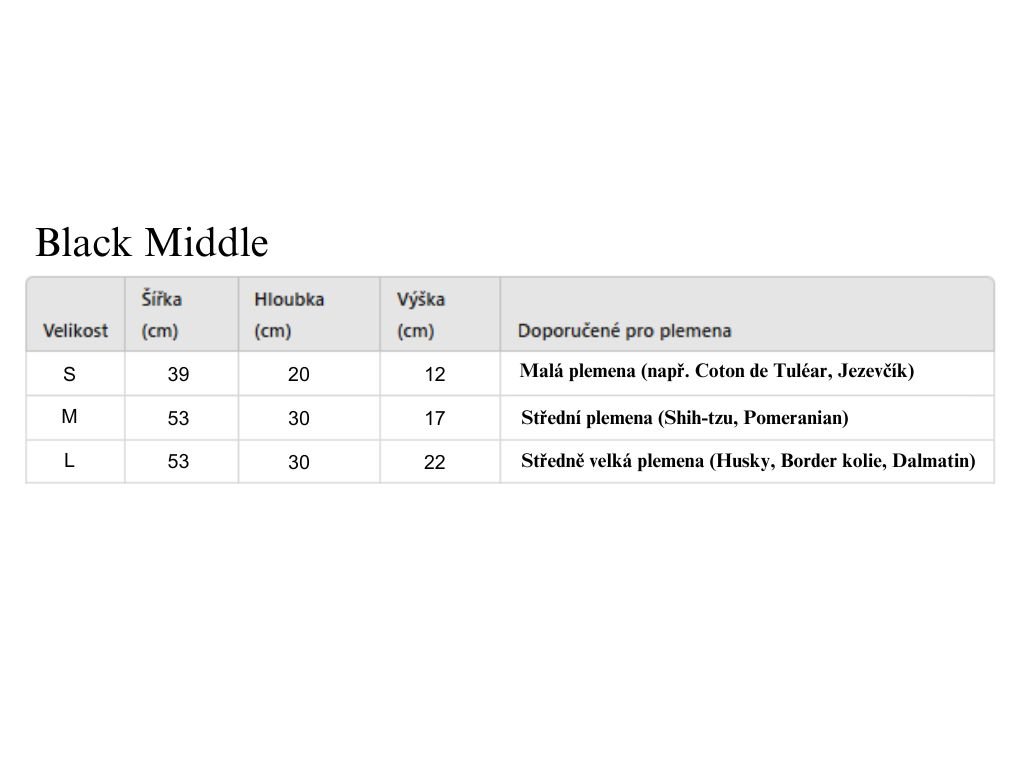The image size is (1024, 768).
Task: Select width 53 in the M row
Action: (178, 419)
